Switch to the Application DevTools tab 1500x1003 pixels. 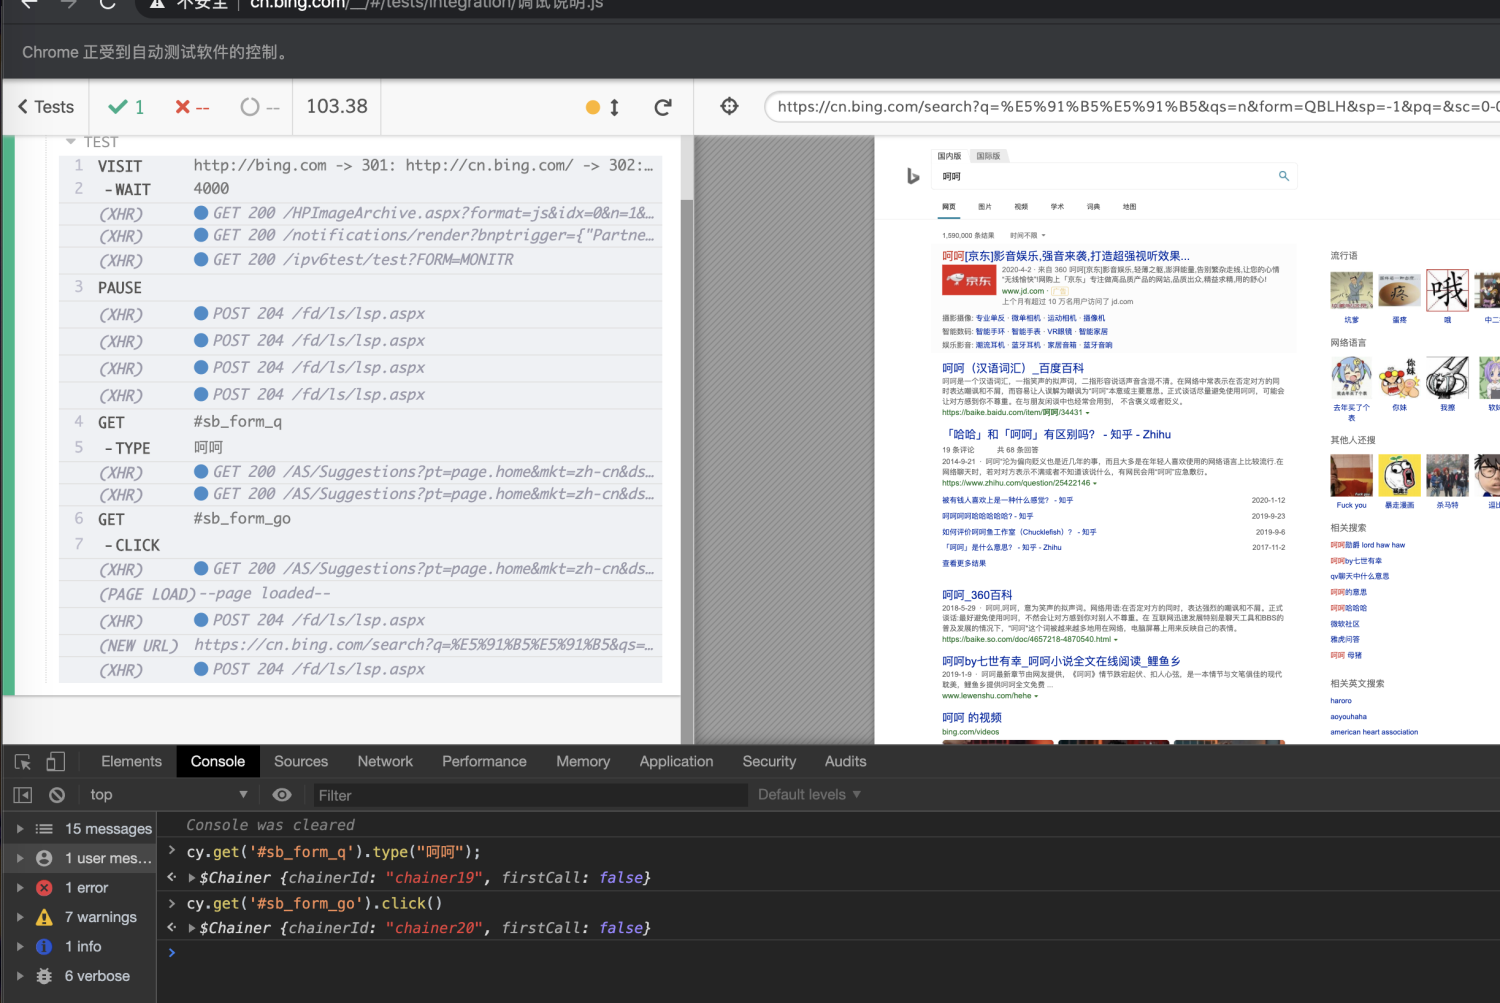click(x=677, y=762)
